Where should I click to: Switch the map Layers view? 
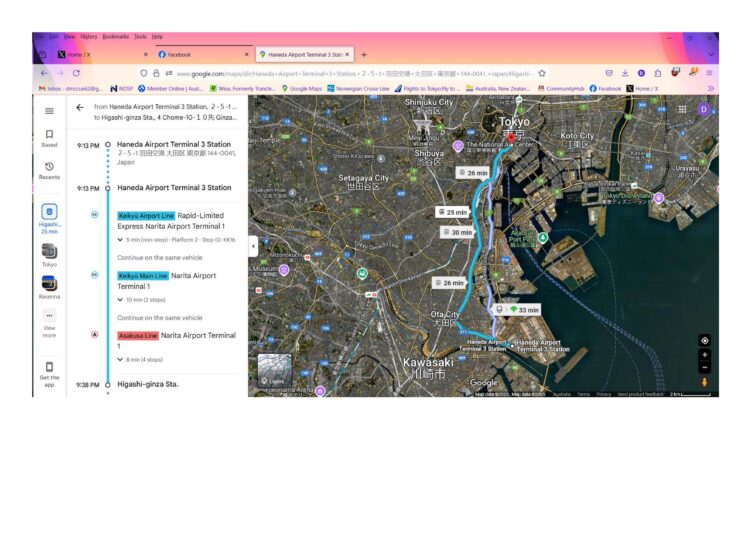click(274, 370)
